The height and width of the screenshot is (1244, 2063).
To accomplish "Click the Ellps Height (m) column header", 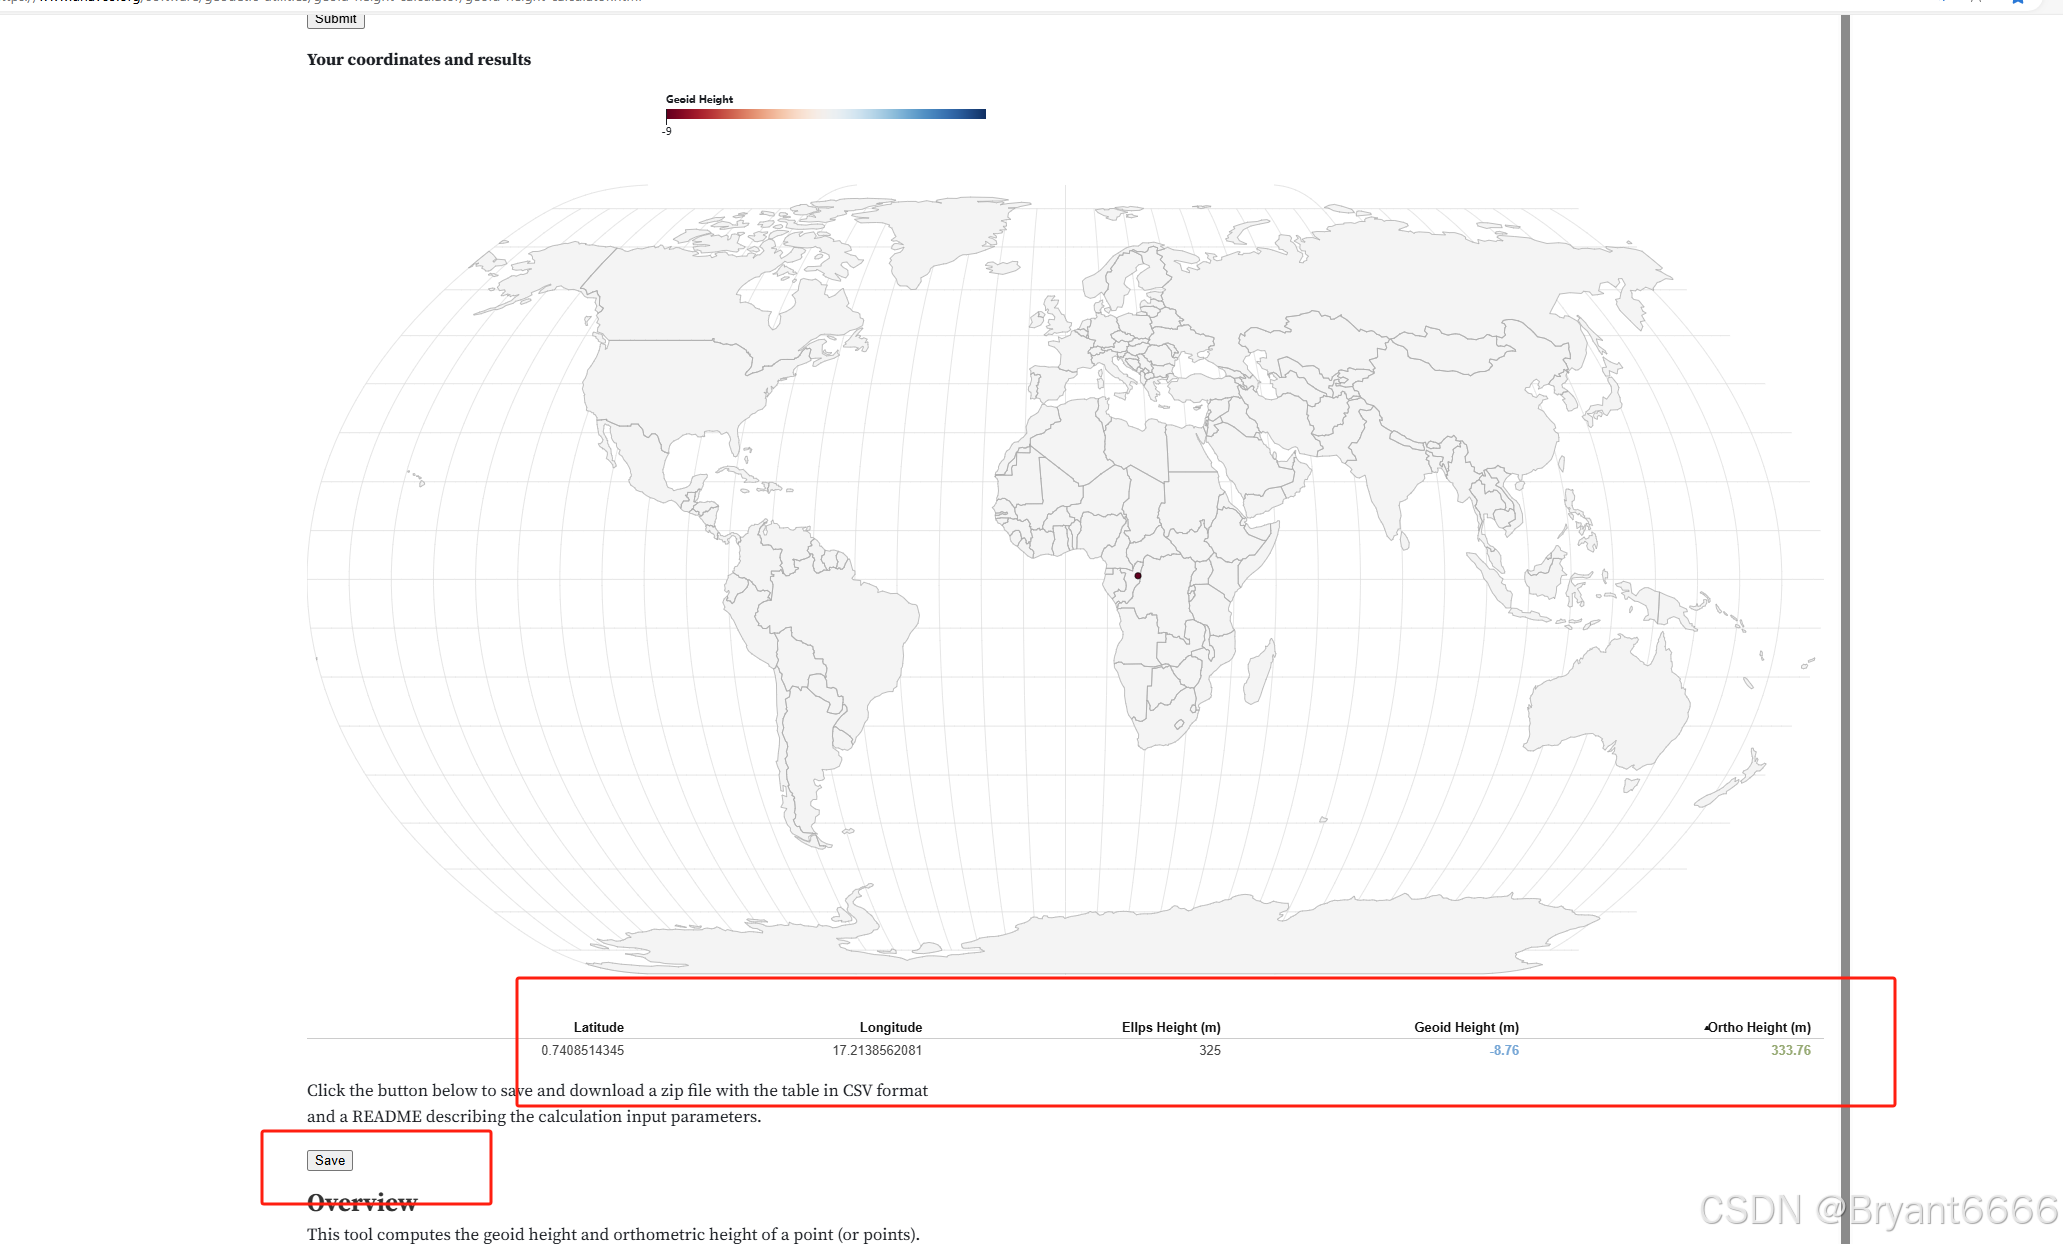I will pyautogui.click(x=1170, y=1027).
